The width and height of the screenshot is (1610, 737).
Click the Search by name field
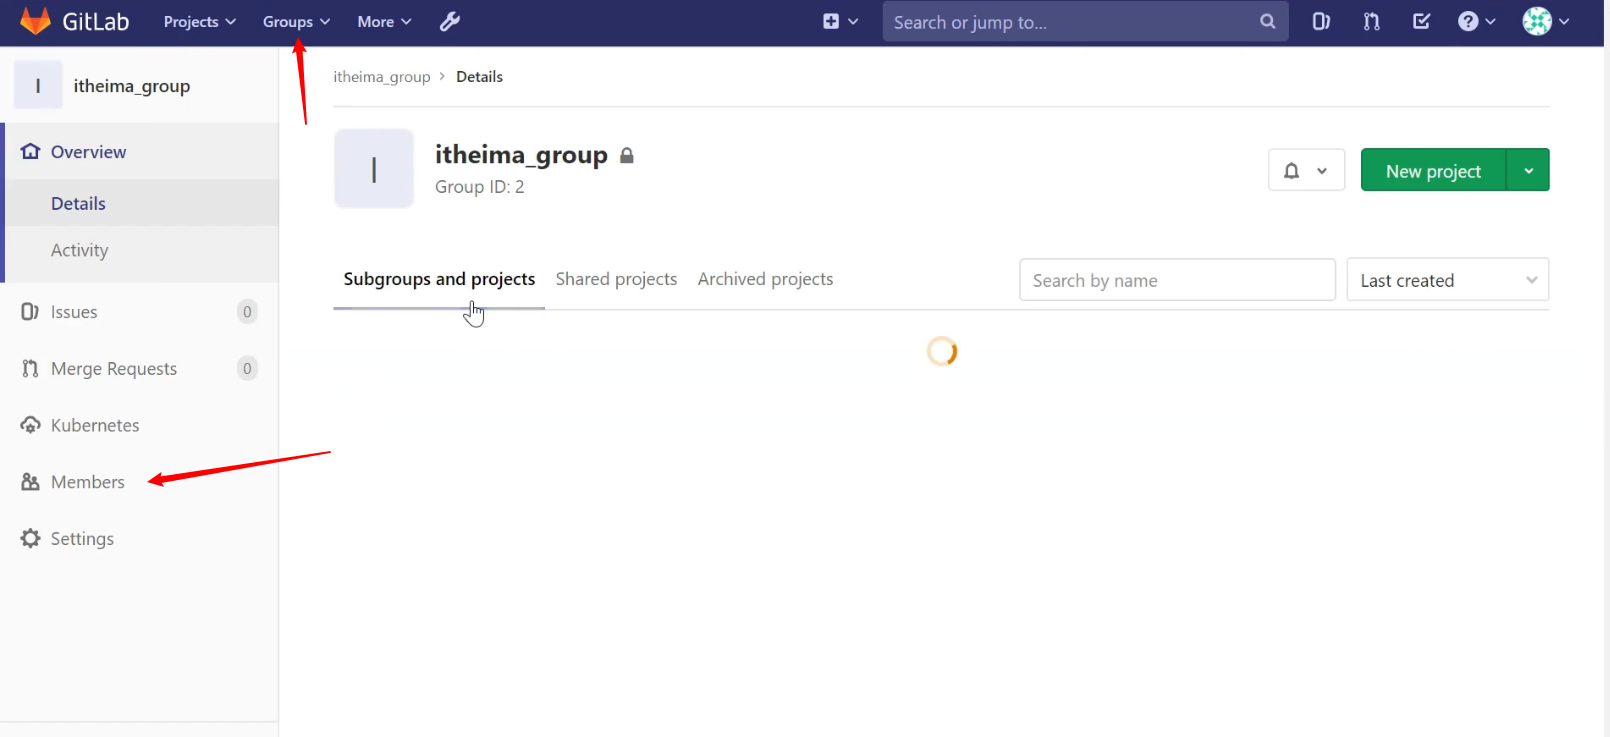tap(1177, 280)
